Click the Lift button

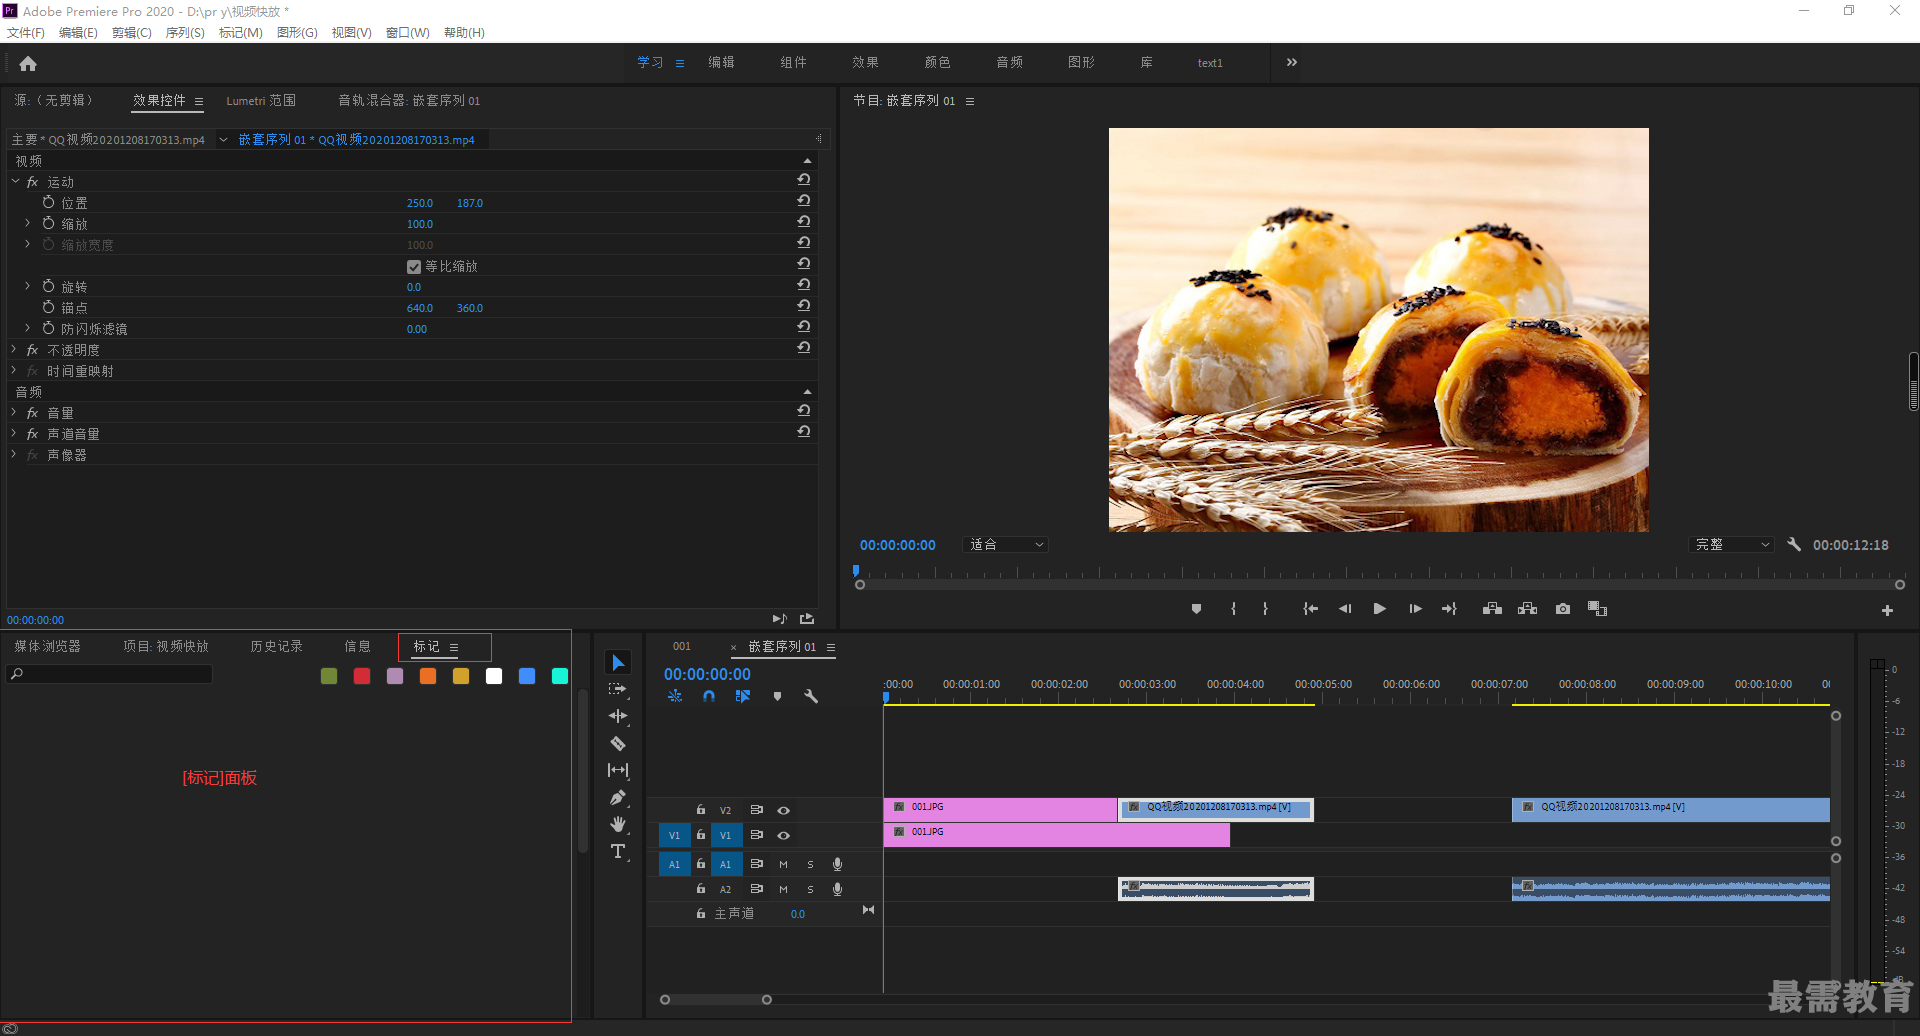click(1492, 609)
